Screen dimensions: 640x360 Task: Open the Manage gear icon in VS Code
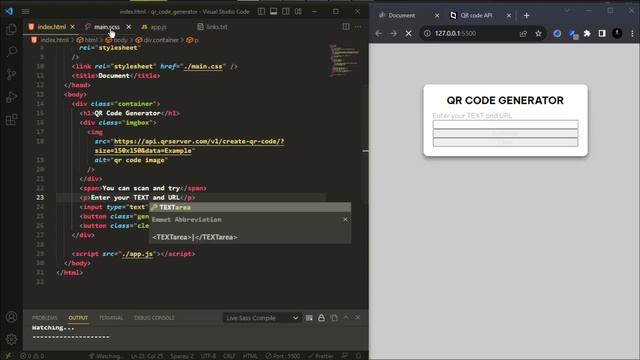[11, 339]
